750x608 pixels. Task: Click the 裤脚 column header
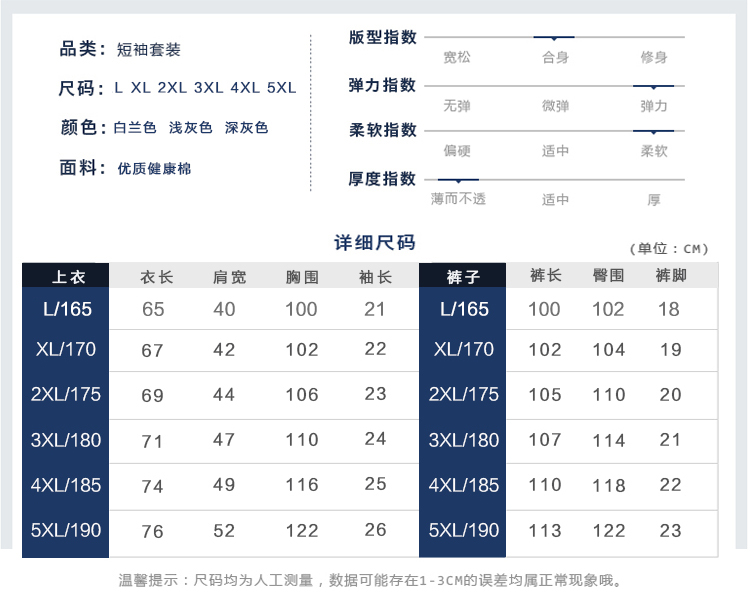[x=671, y=276]
